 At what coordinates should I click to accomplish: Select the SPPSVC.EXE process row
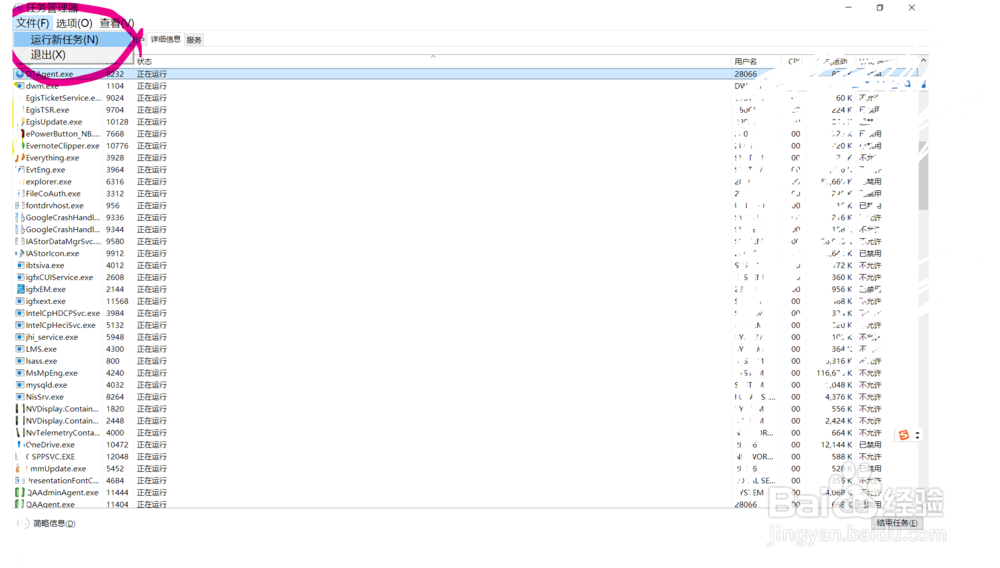(x=466, y=456)
